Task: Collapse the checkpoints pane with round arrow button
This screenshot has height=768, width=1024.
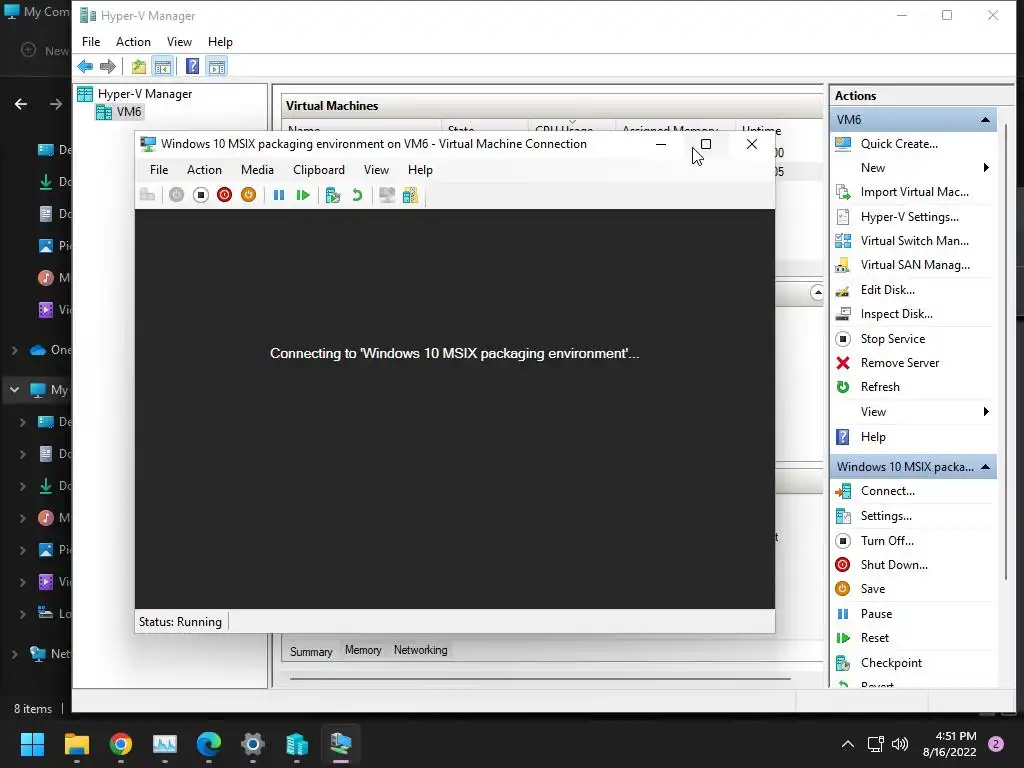Action: (x=817, y=293)
